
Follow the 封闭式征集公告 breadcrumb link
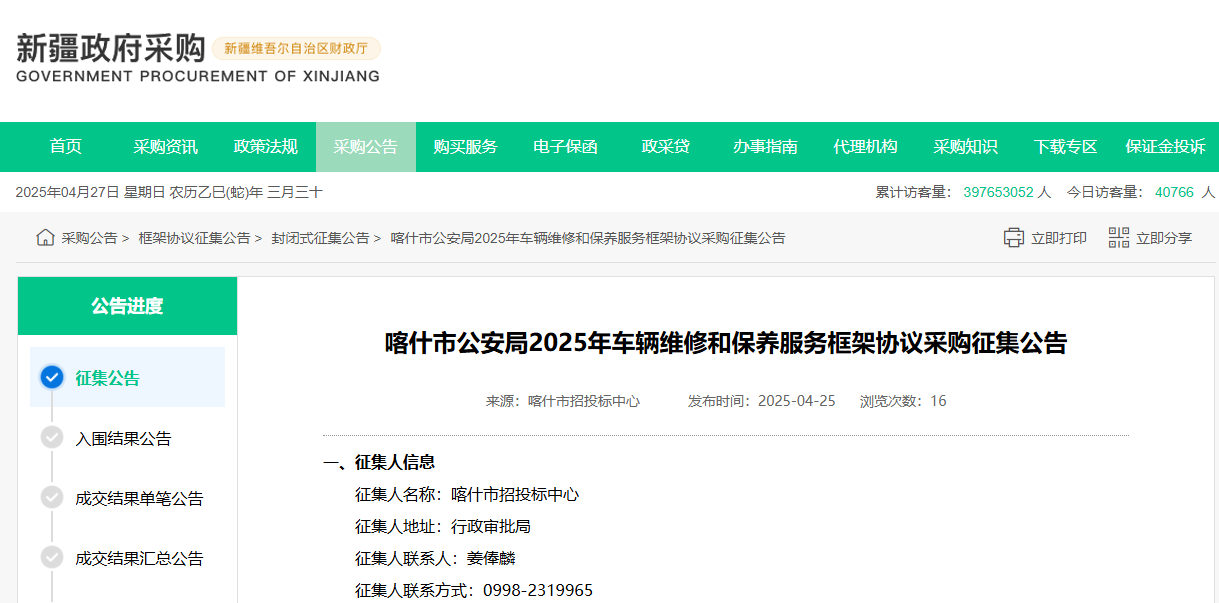[x=320, y=238]
